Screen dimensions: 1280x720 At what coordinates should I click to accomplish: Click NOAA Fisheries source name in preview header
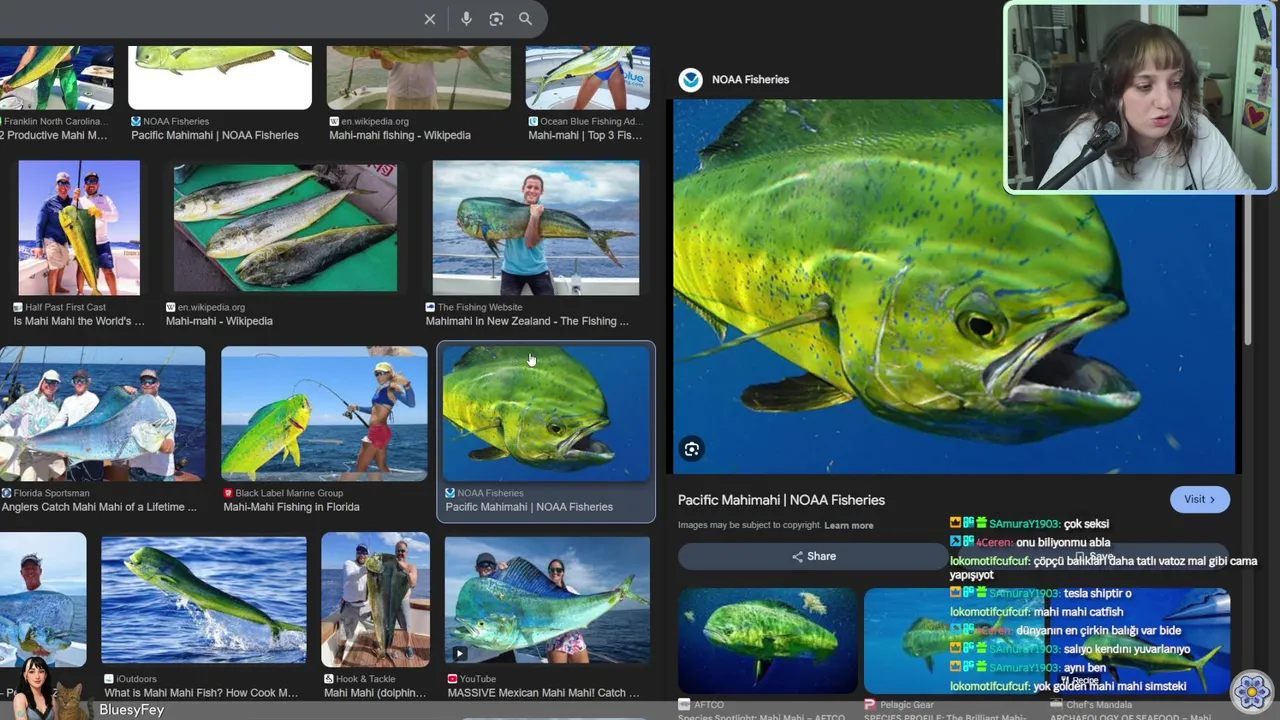[x=750, y=80]
